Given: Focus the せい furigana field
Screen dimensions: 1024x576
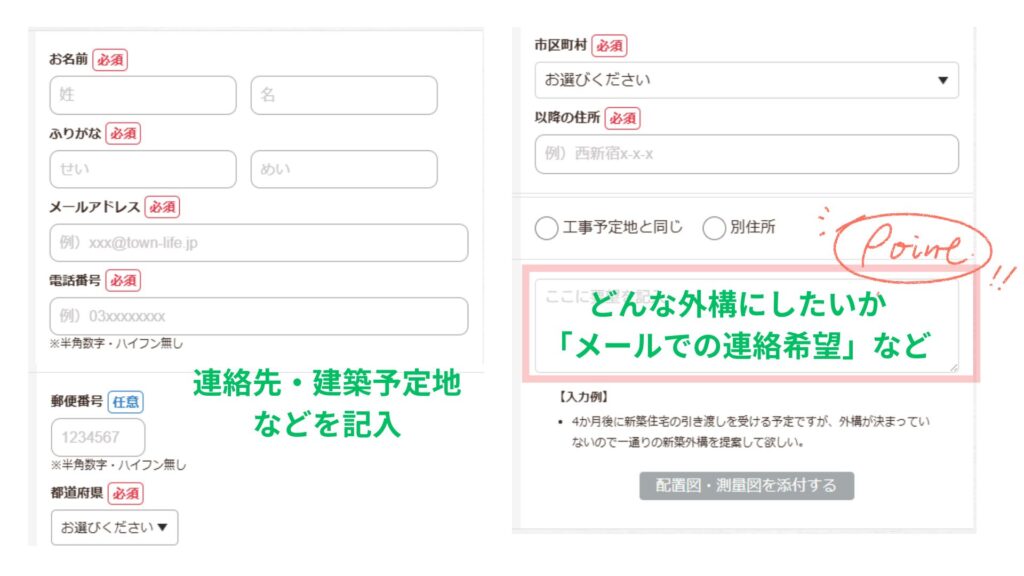Looking at the screenshot, I should [x=143, y=169].
